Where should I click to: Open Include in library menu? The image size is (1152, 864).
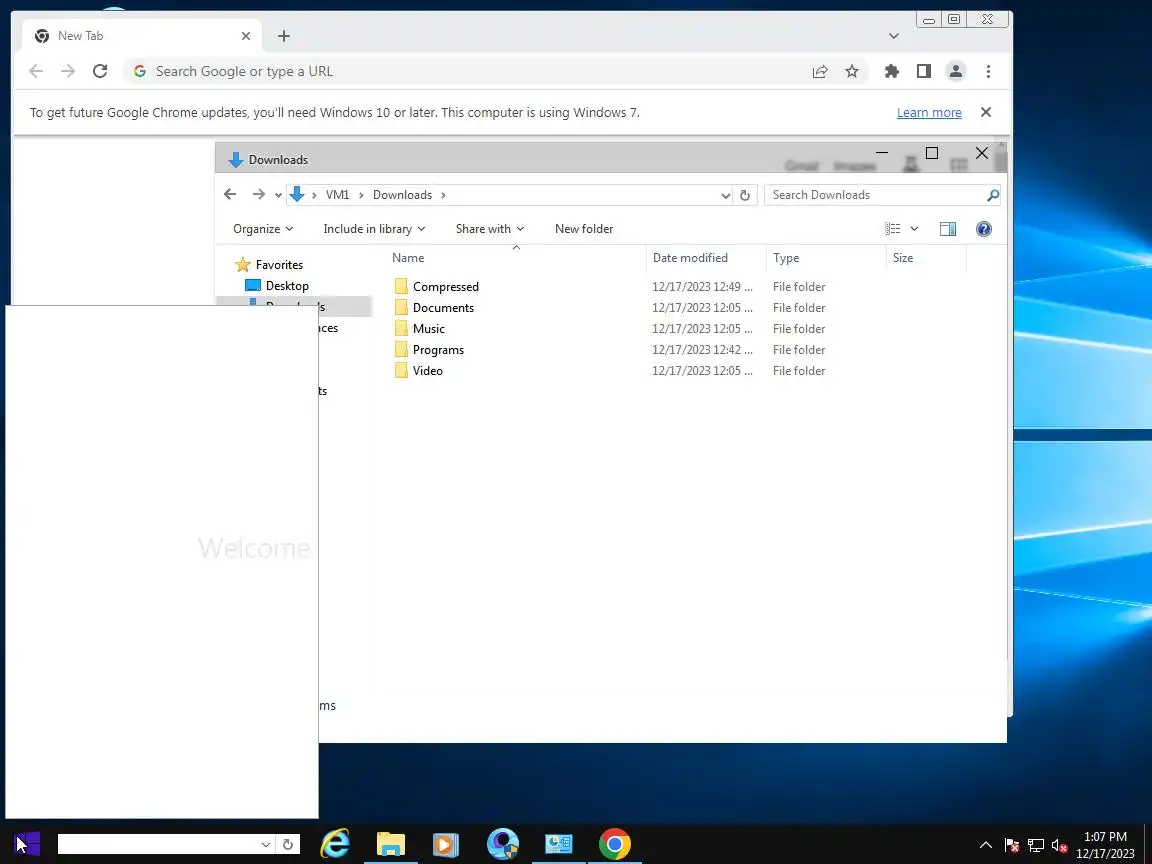click(x=374, y=228)
